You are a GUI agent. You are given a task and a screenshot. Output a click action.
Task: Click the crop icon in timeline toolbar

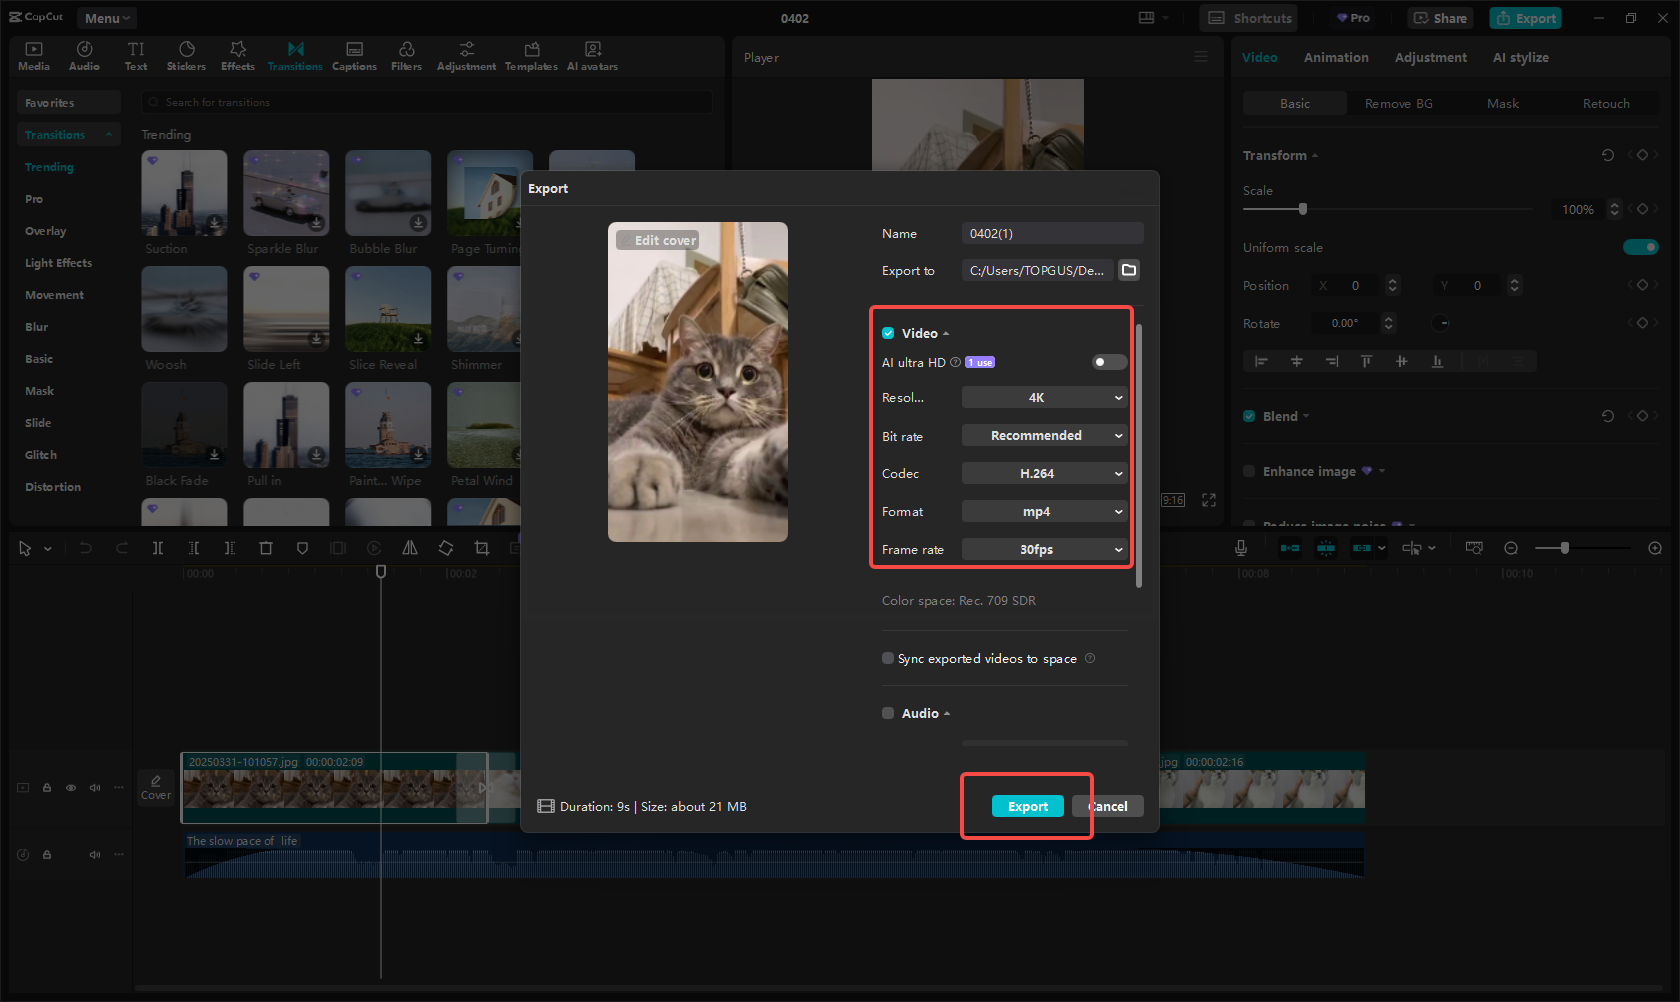pos(482,548)
